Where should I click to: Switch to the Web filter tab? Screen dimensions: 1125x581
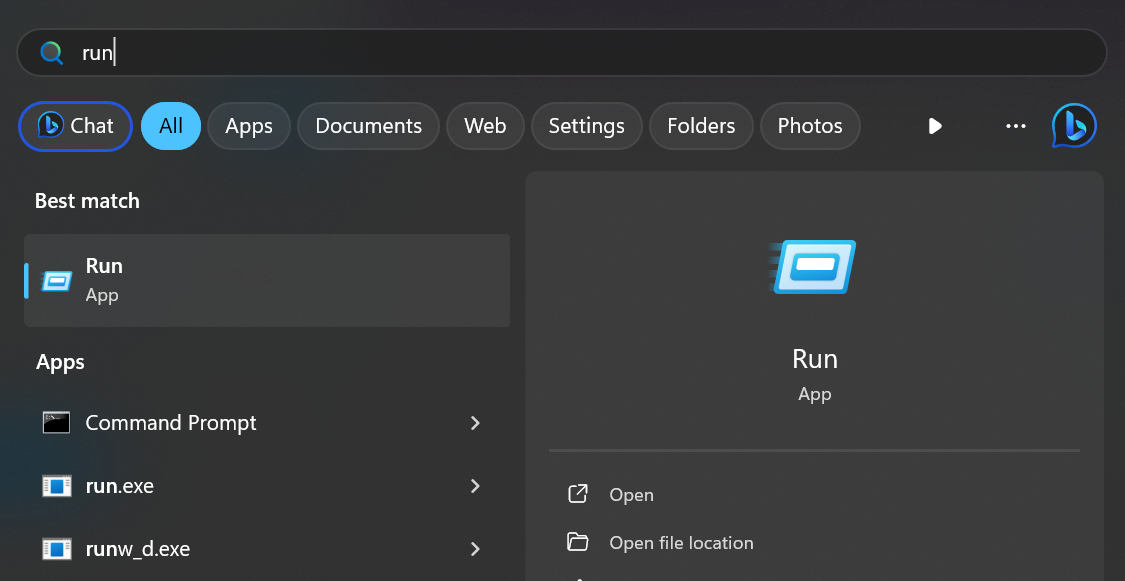coord(485,126)
